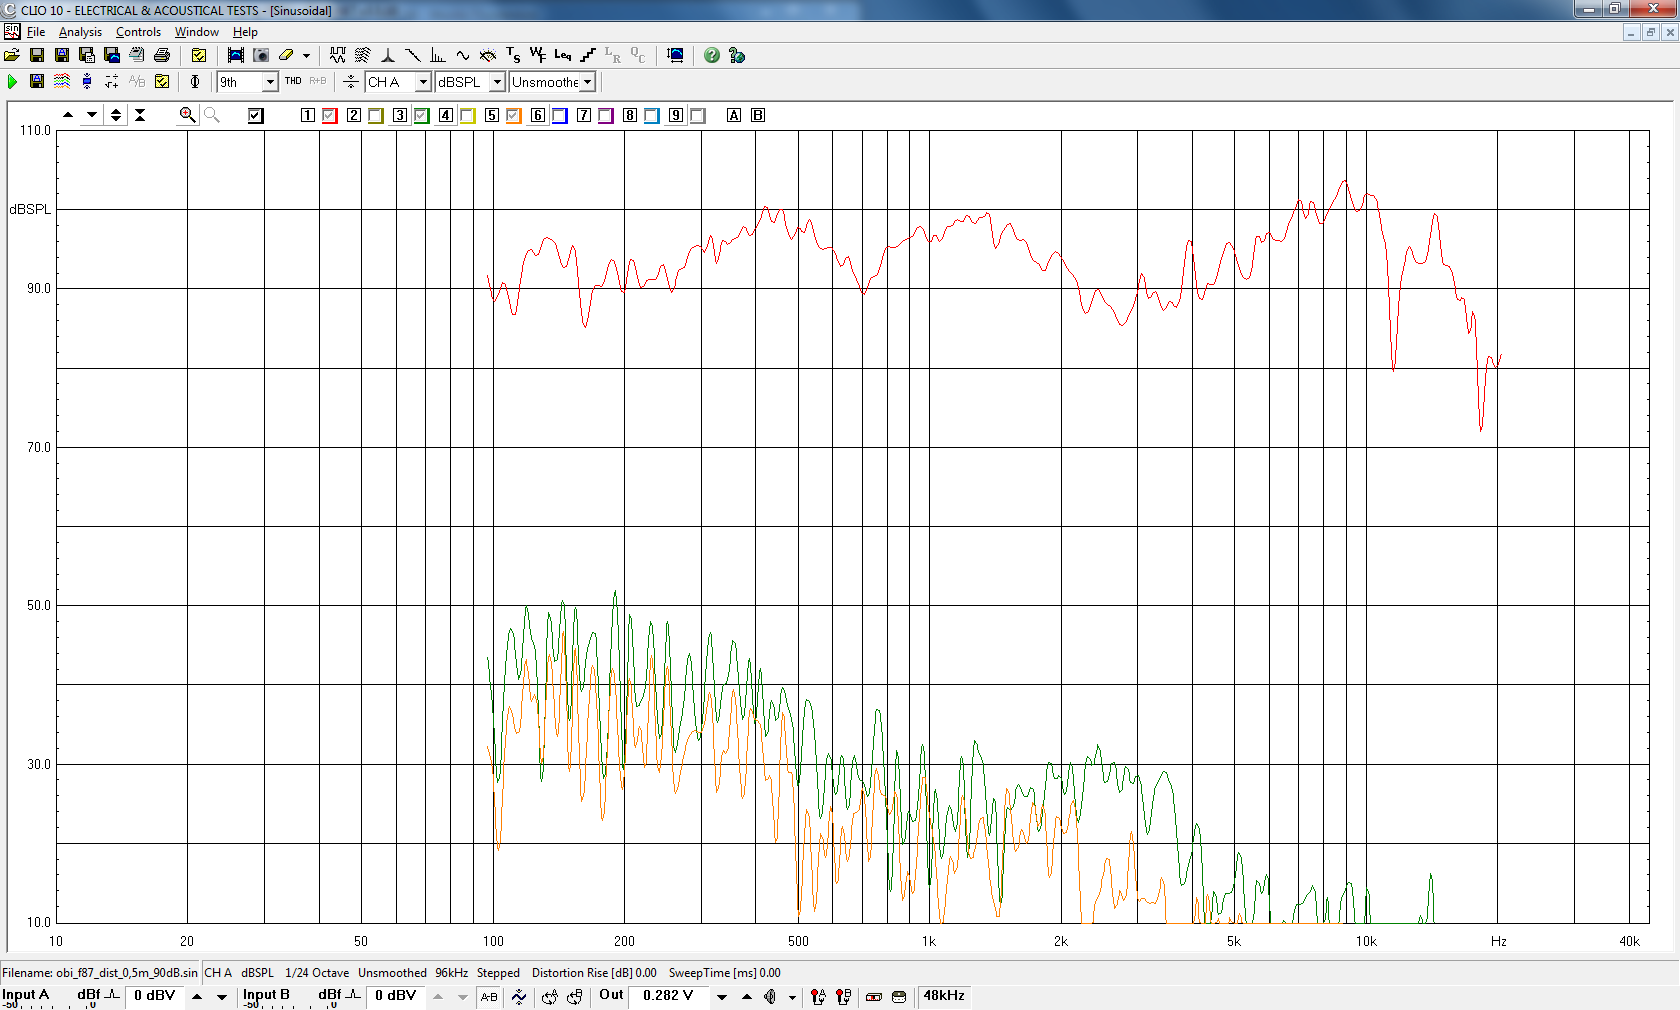Screen dimensions: 1680x1010
Task: Click the vertical expand arrows icon above the graph
Action: [116, 115]
